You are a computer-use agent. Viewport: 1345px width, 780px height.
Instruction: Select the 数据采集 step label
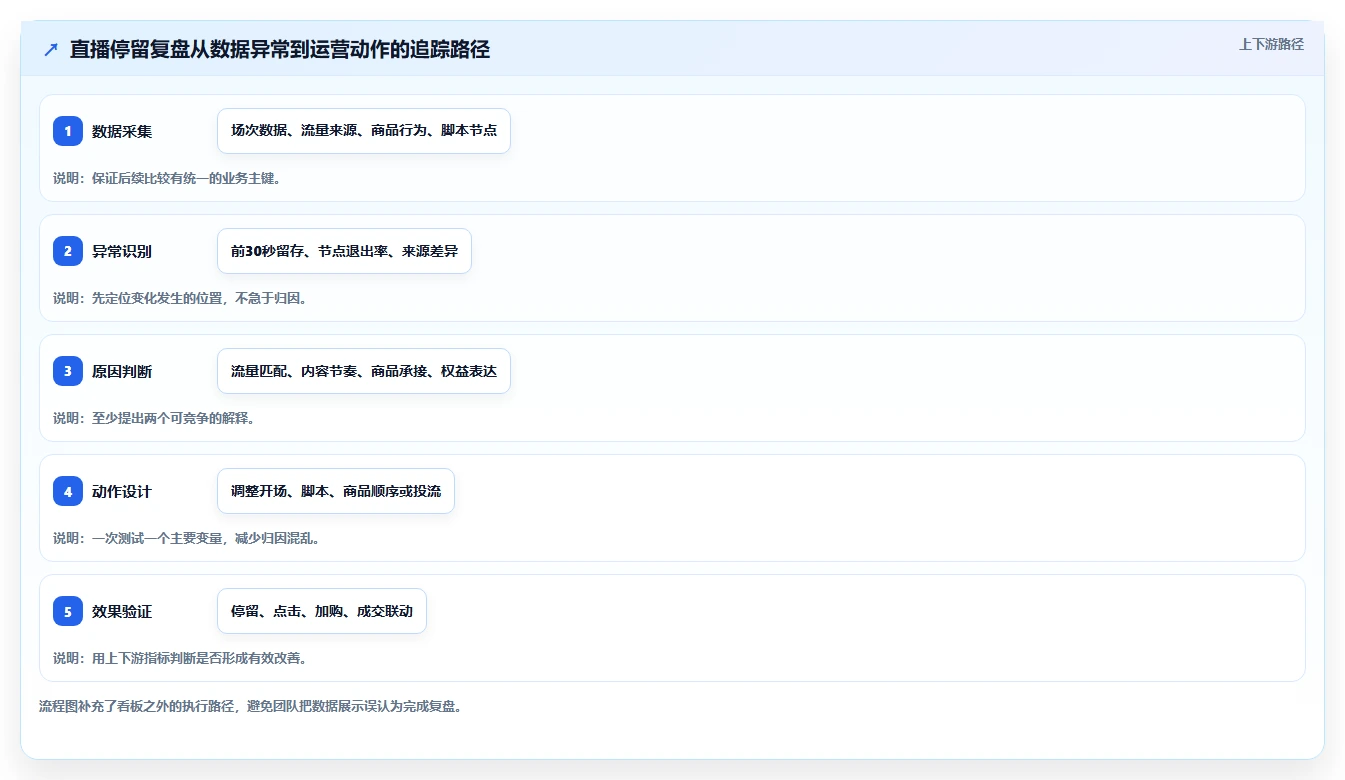[122, 131]
